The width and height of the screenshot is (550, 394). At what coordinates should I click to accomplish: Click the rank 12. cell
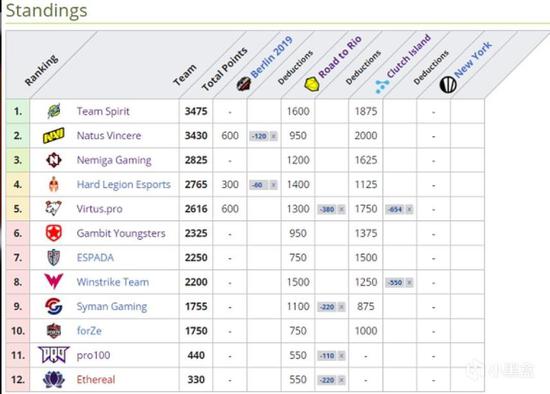[x=18, y=379]
